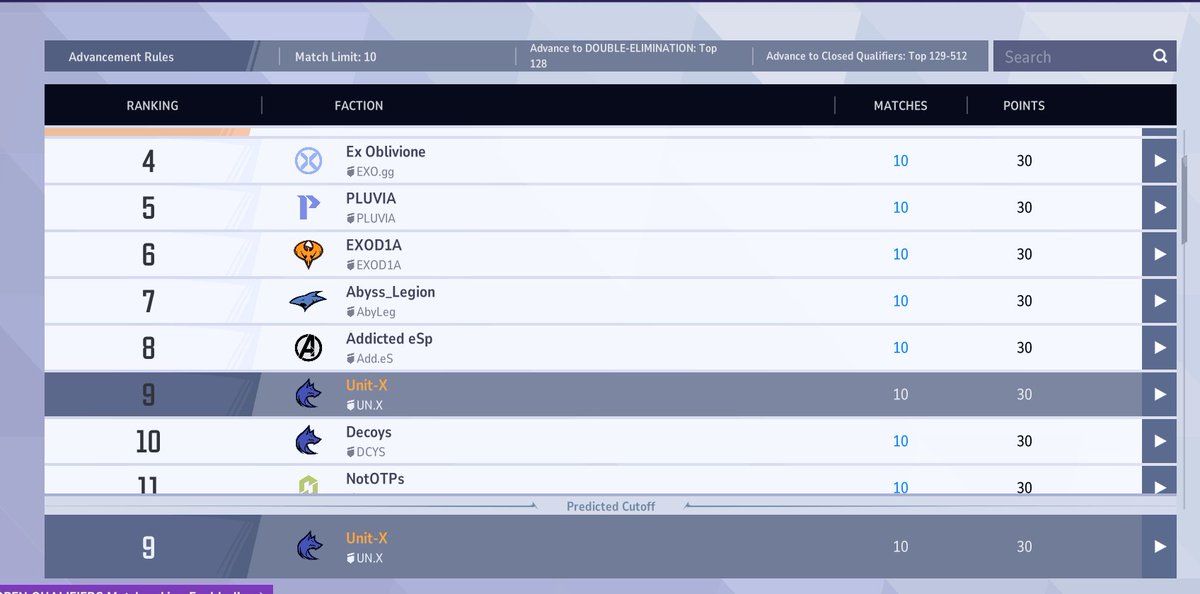Click rank number 4

[x=149, y=161]
